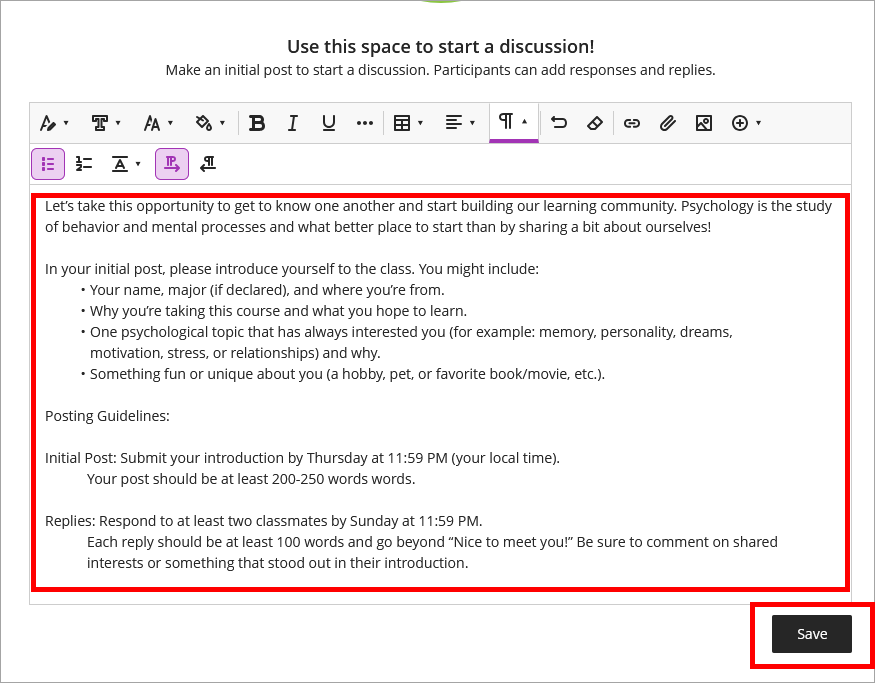
Task: Expand the text alignment options
Action: coord(459,122)
